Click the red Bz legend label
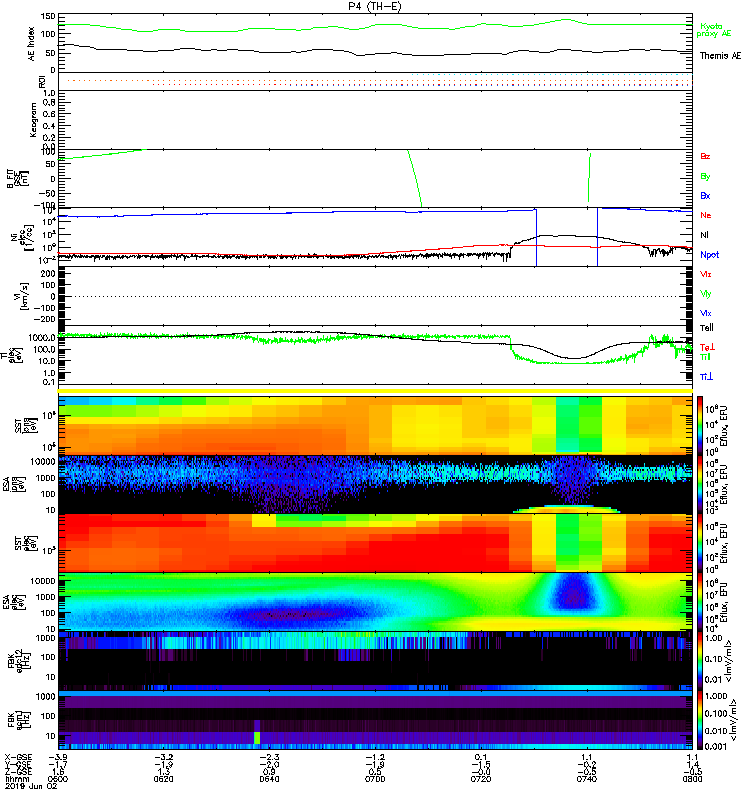 (705, 157)
